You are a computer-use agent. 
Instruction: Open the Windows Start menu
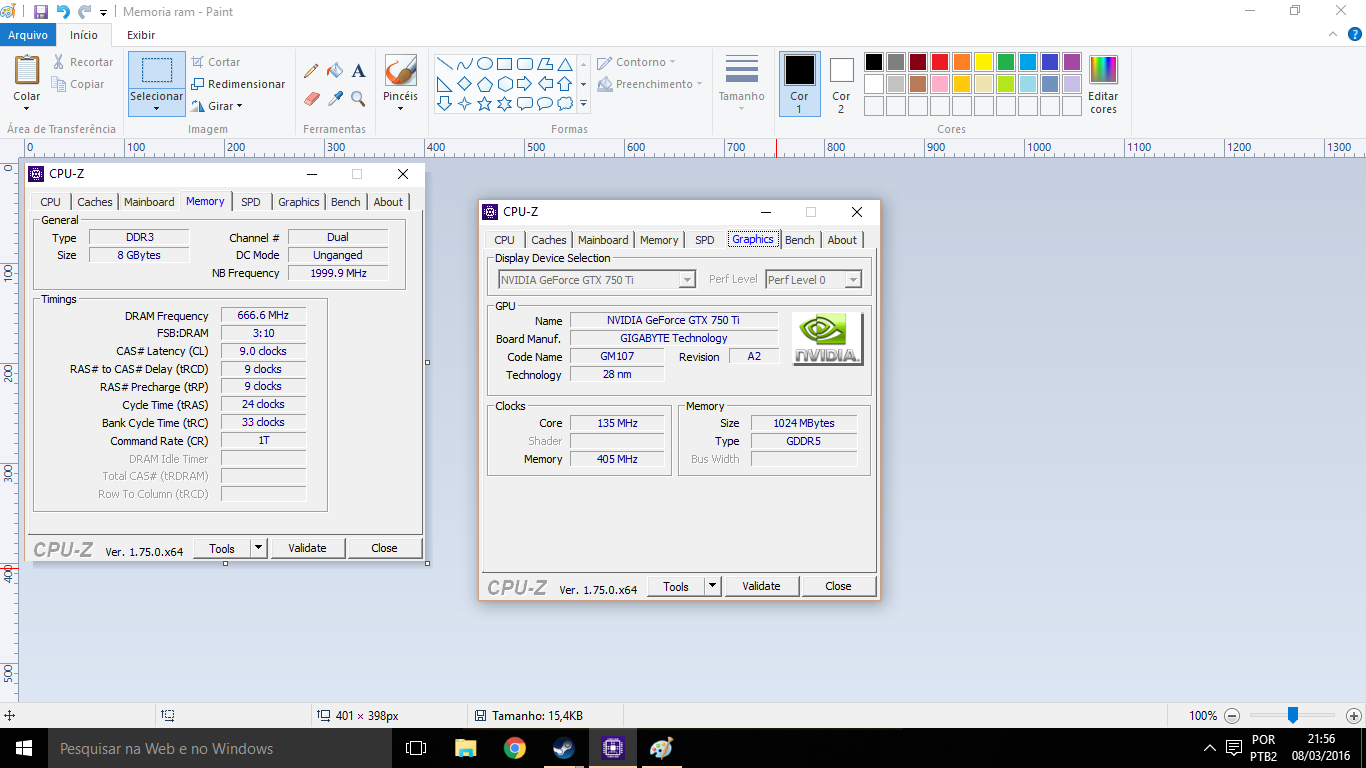point(24,748)
